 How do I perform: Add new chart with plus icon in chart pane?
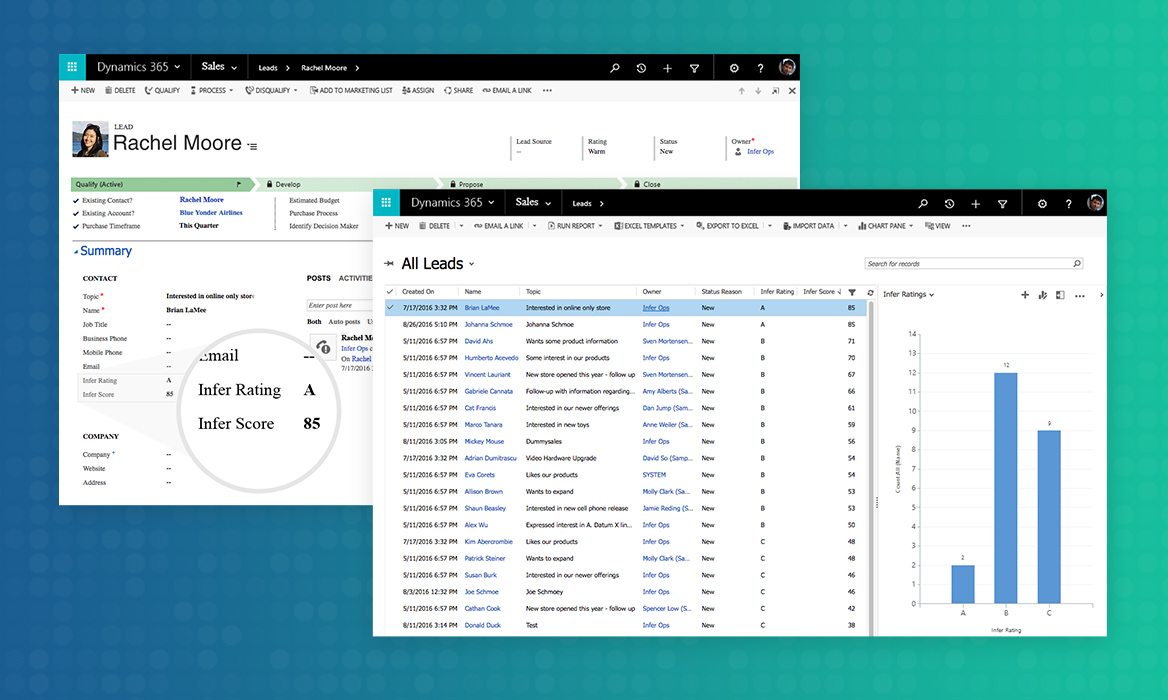click(x=1025, y=295)
